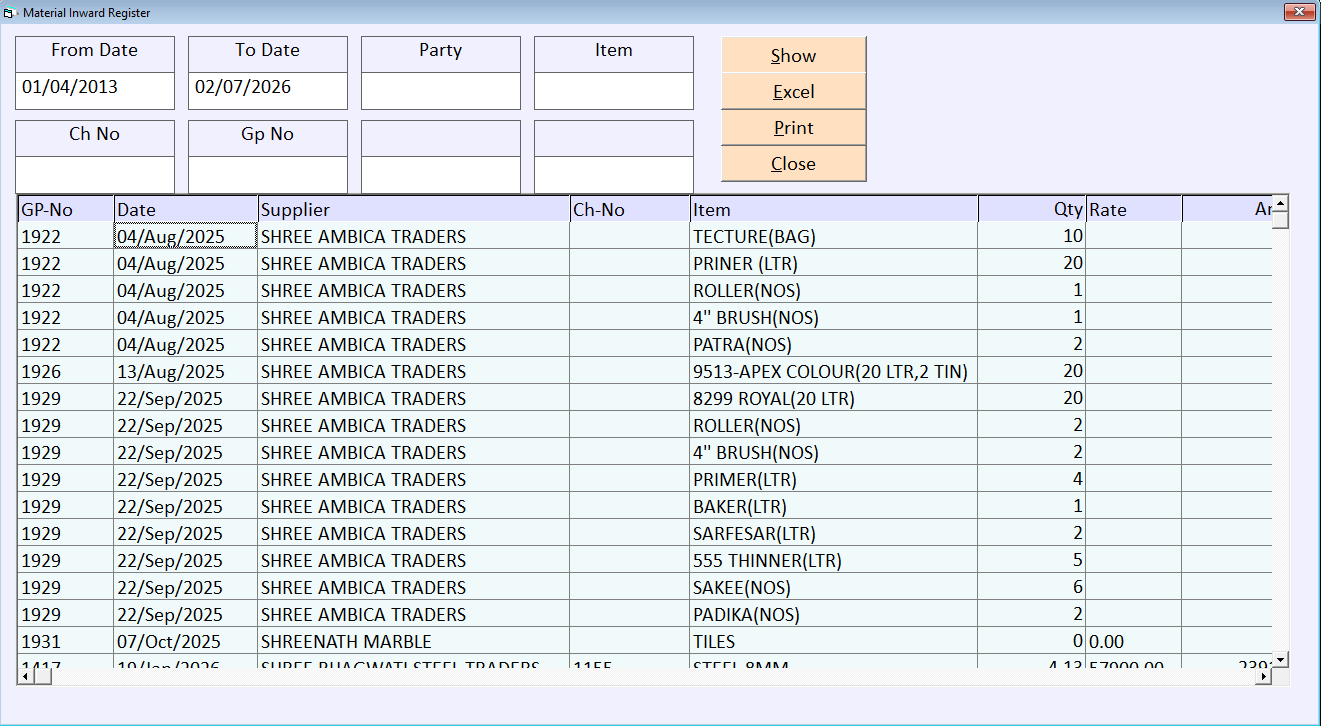
Task: Click the horizontal scroll left arrow
Action: tap(27, 676)
